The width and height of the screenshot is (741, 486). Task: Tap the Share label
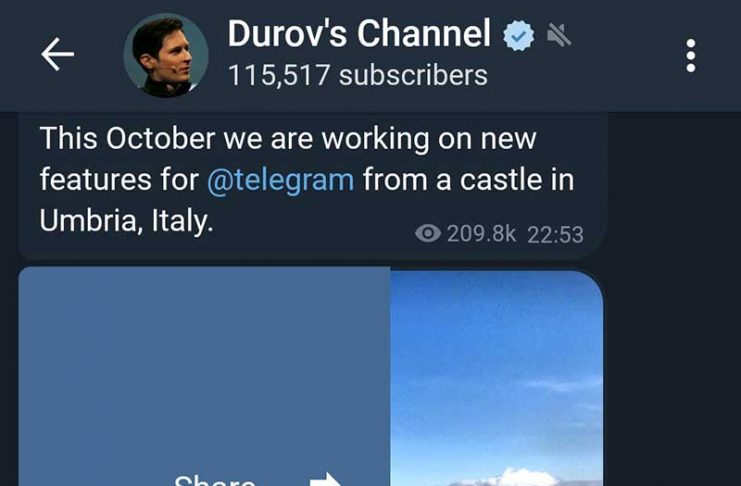coord(215,480)
